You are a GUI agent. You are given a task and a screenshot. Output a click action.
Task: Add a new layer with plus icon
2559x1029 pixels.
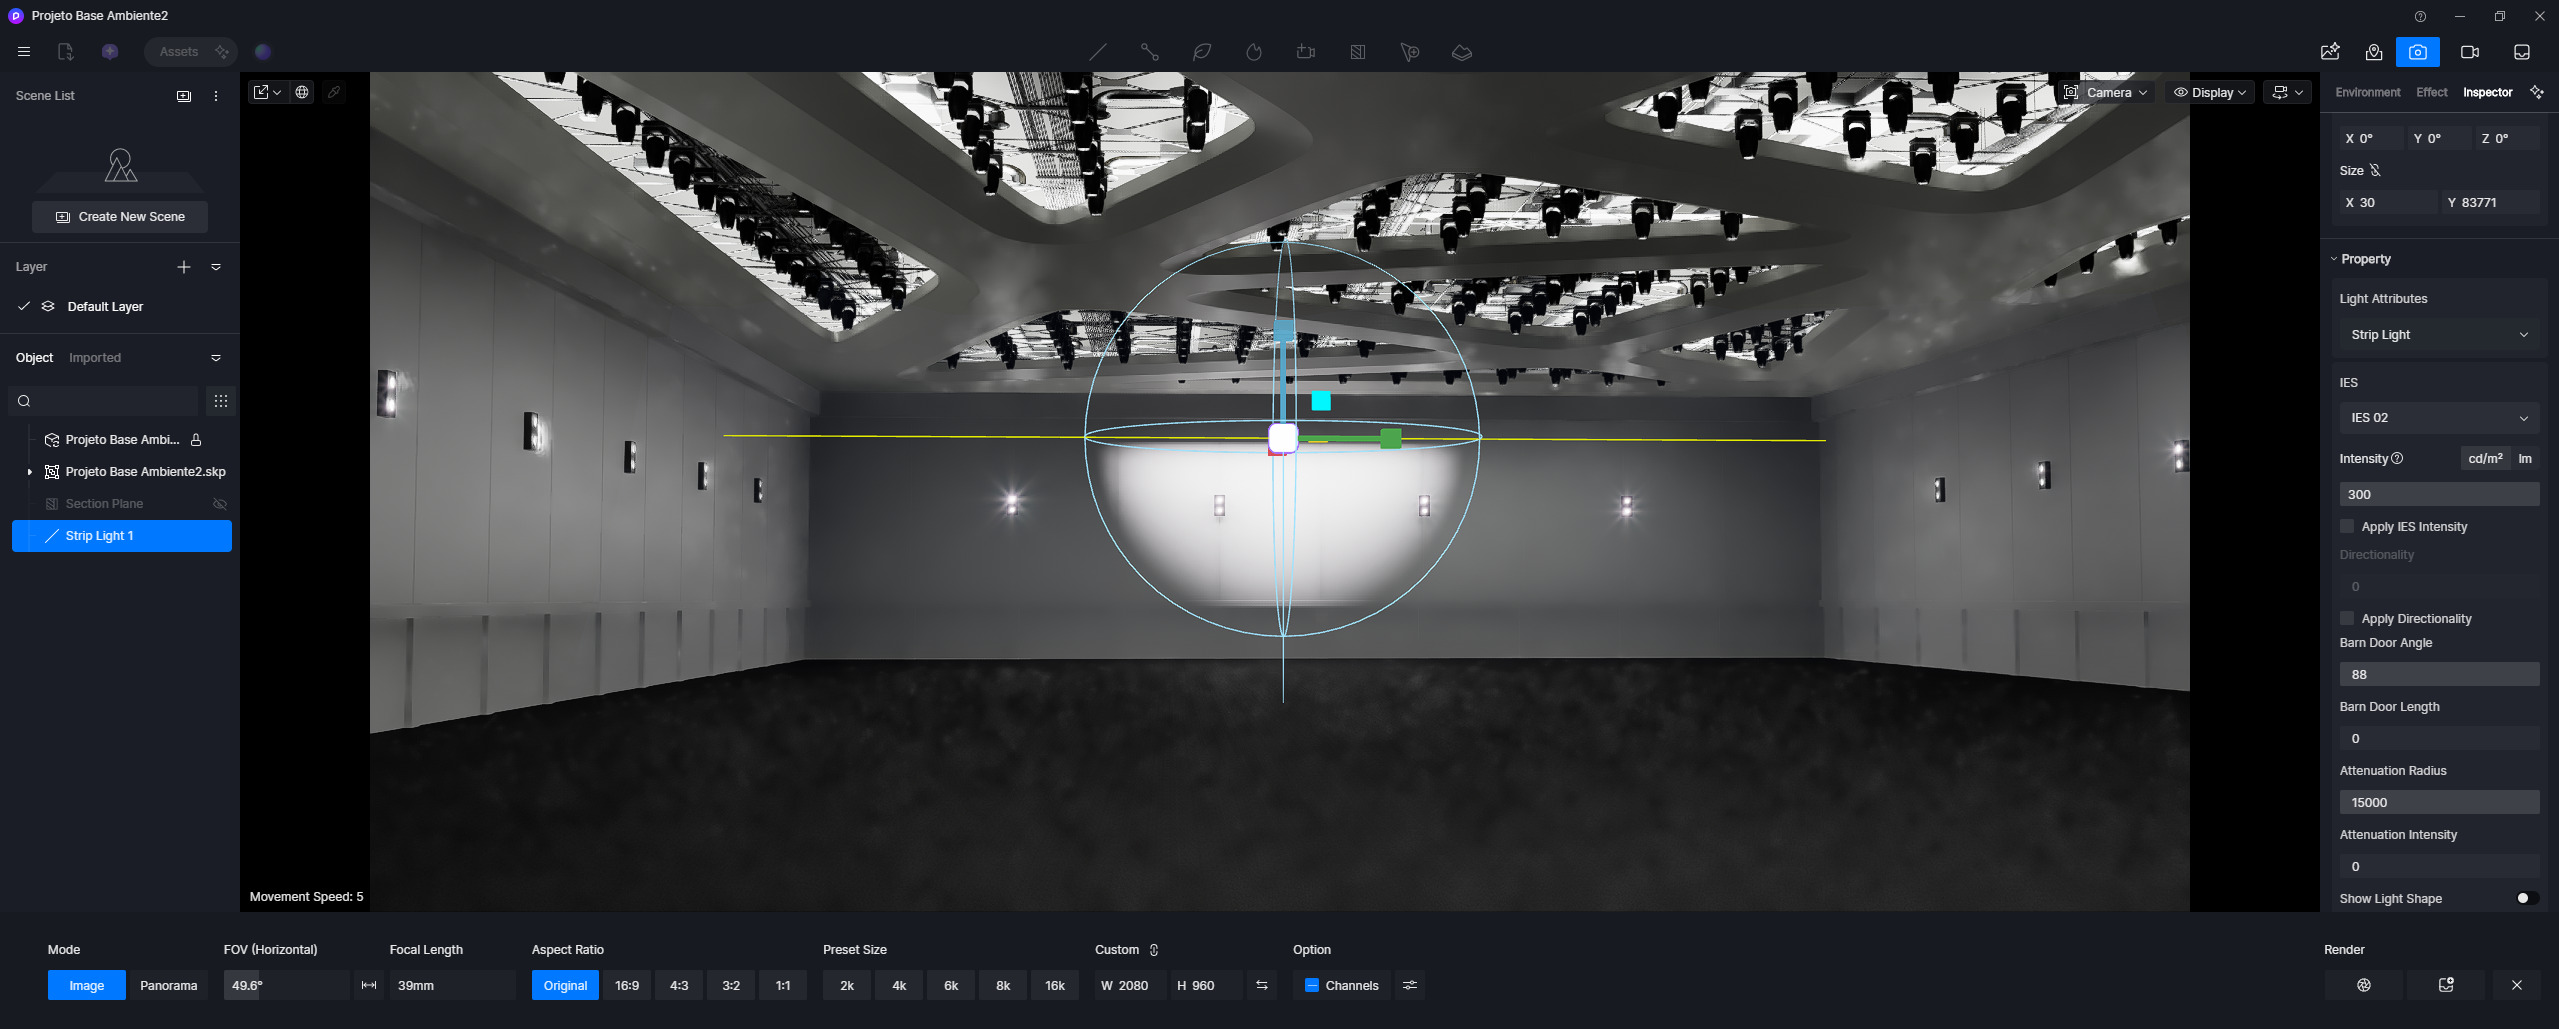(x=184, y=267)
